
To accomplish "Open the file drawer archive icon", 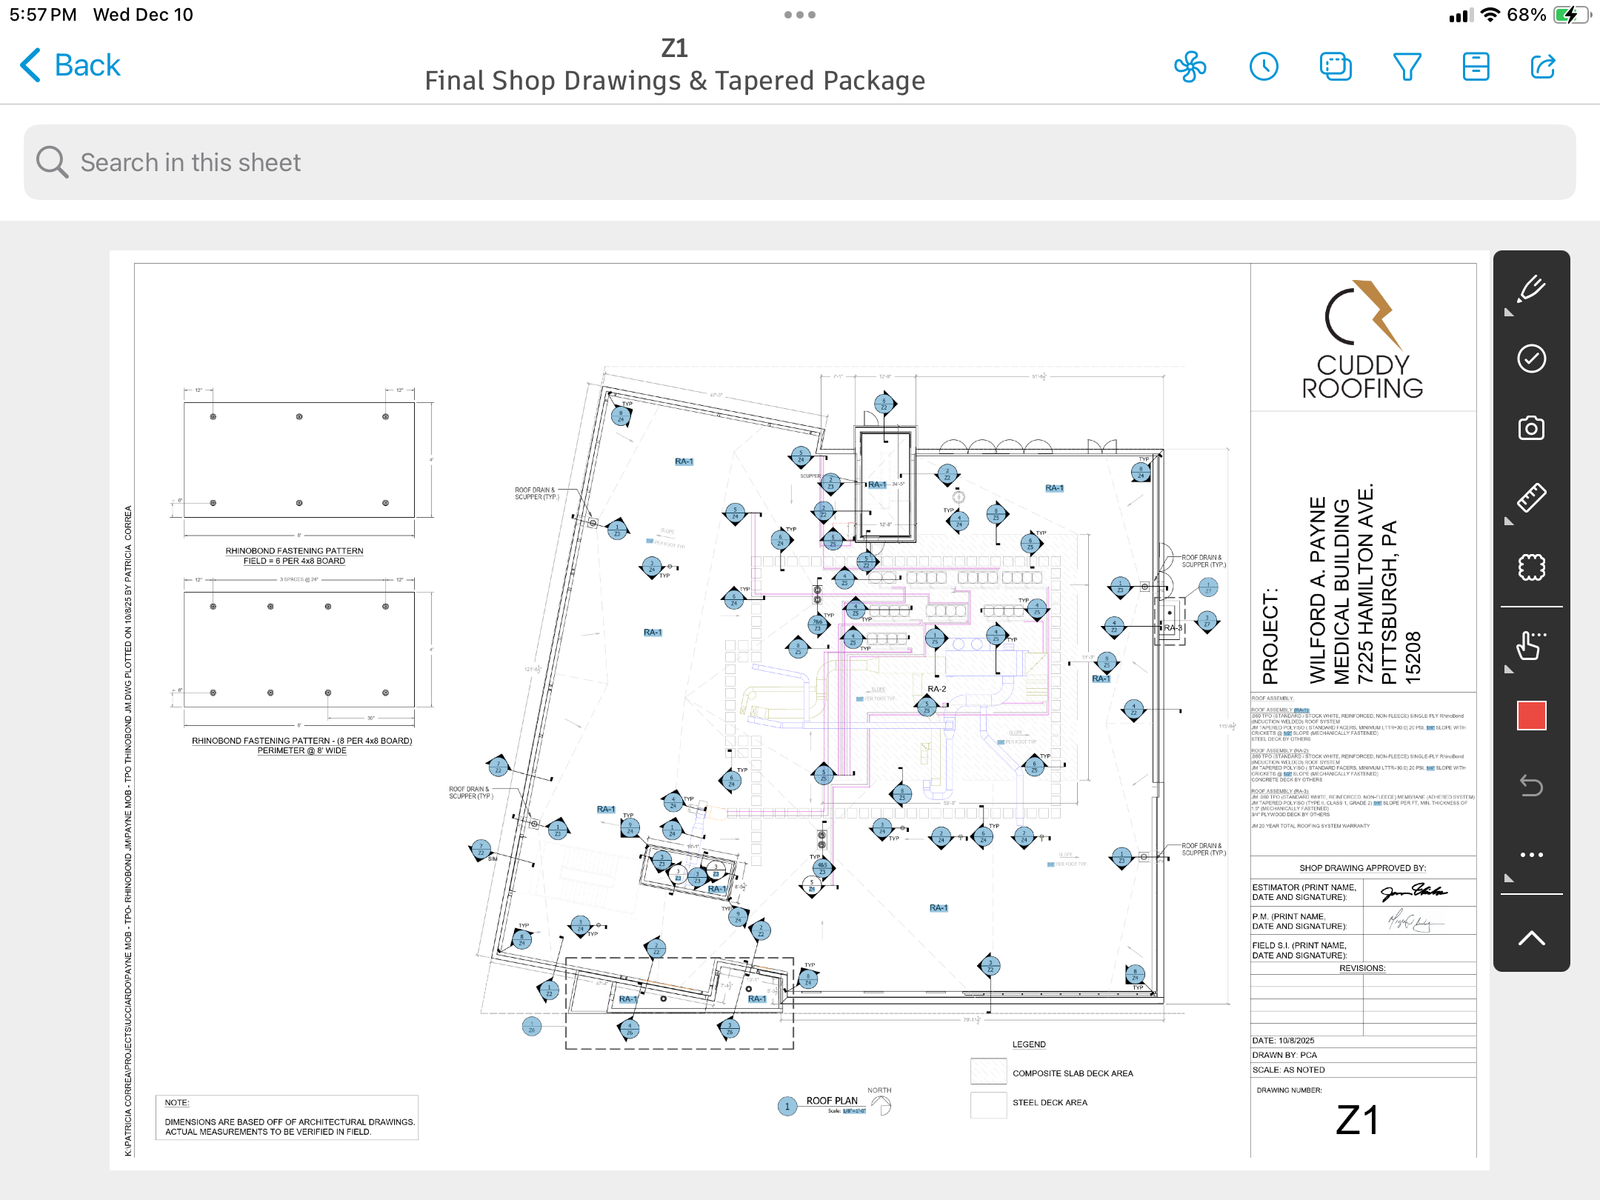I will pyautogui.click(x=1476, y=67).
